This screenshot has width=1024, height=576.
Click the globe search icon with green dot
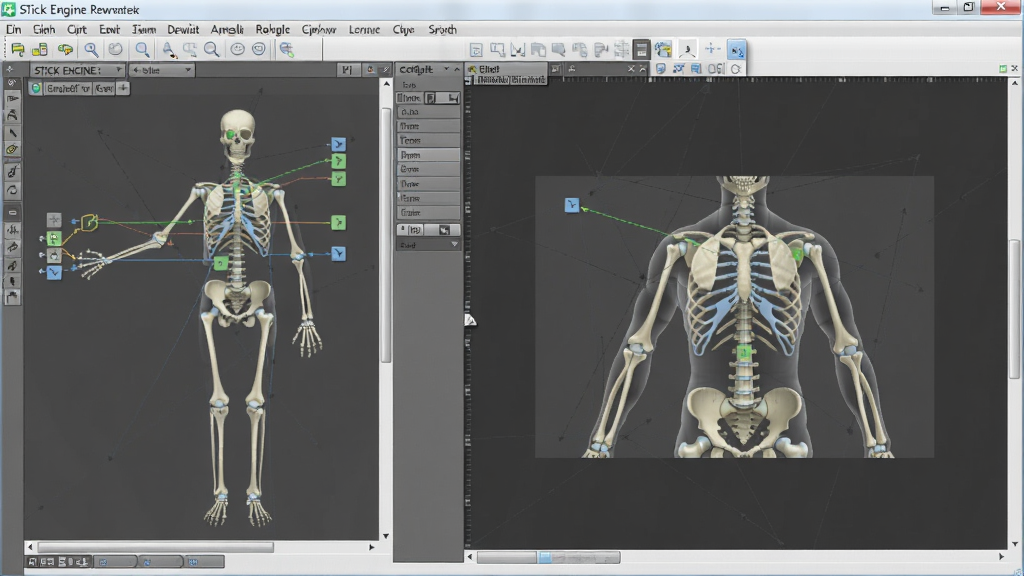(x=286, y=49)
